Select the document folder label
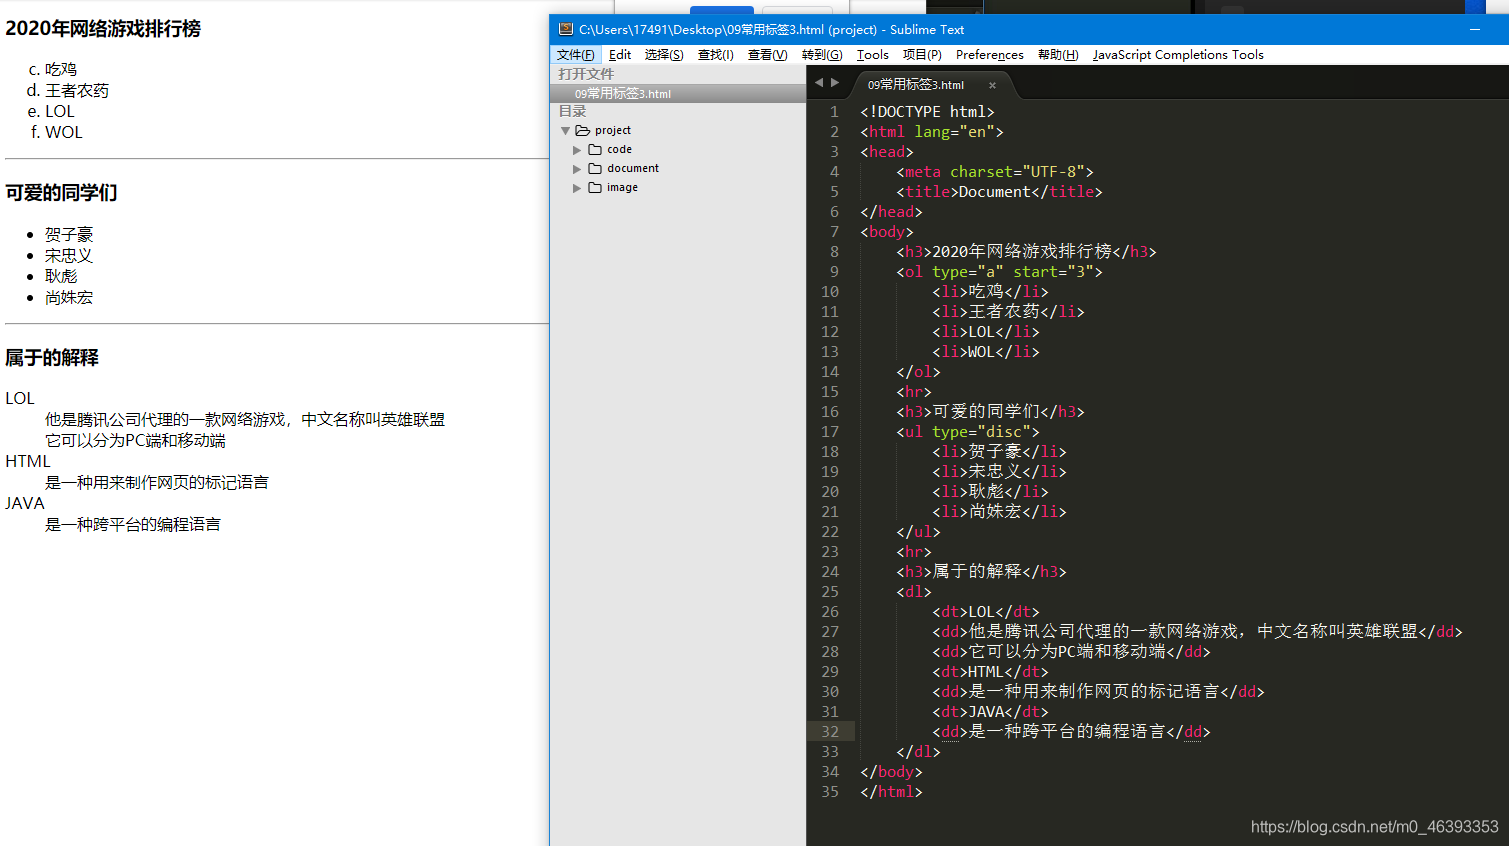1509x846 pixels. tap(633, 168)
